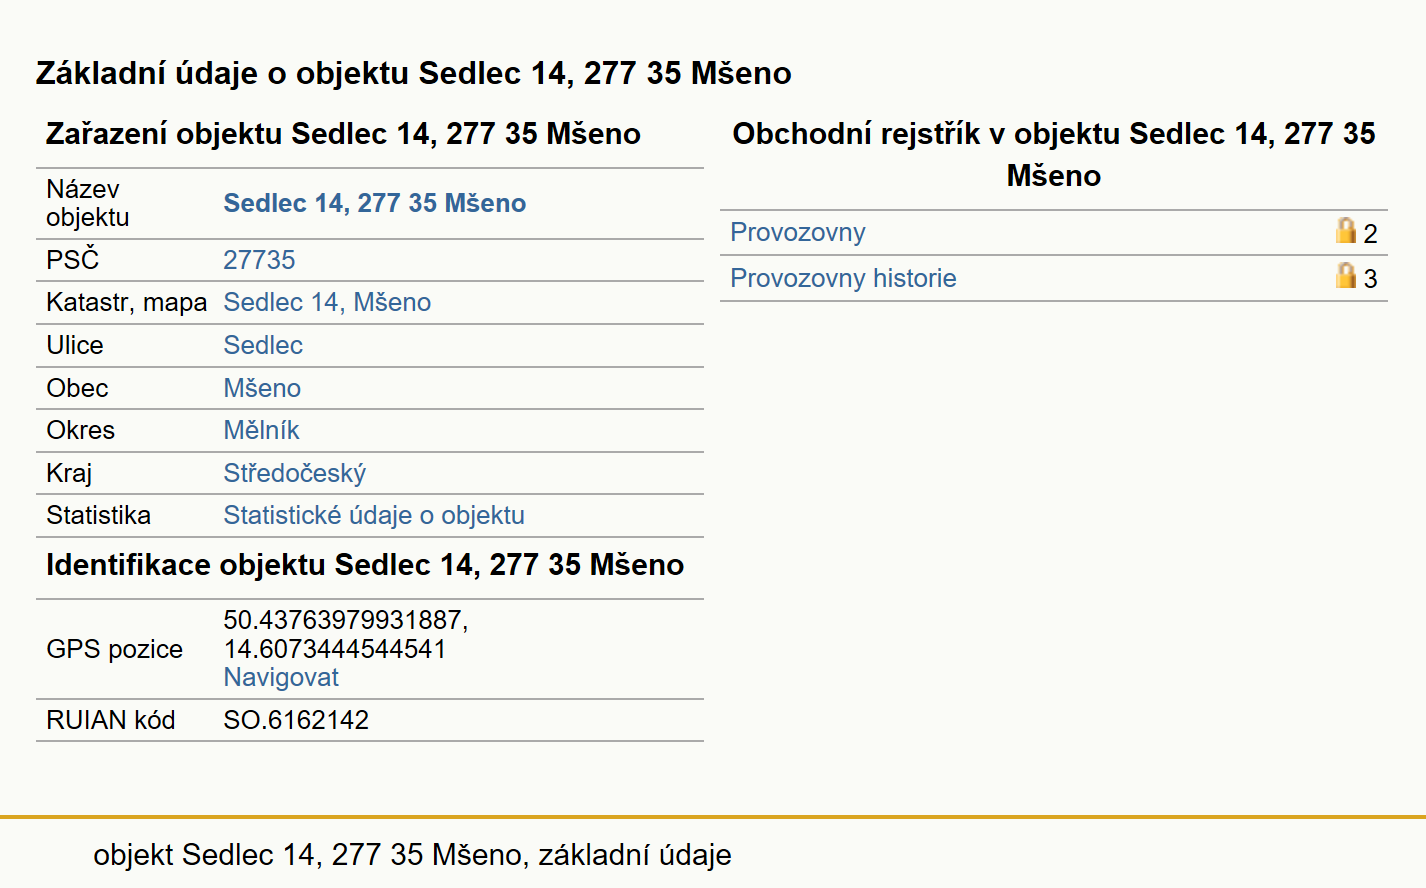1426x888 pixels.
Task: Go to the Mělník district link
Action: (261, 430)
